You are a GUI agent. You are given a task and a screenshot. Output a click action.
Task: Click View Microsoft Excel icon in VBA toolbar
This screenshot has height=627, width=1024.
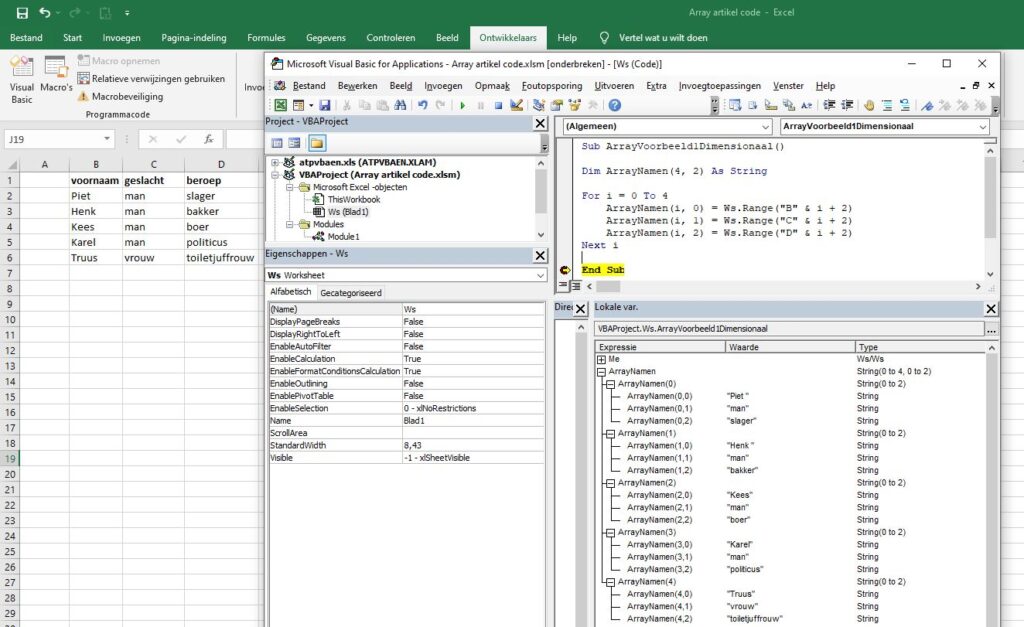(x=280, y=105)
